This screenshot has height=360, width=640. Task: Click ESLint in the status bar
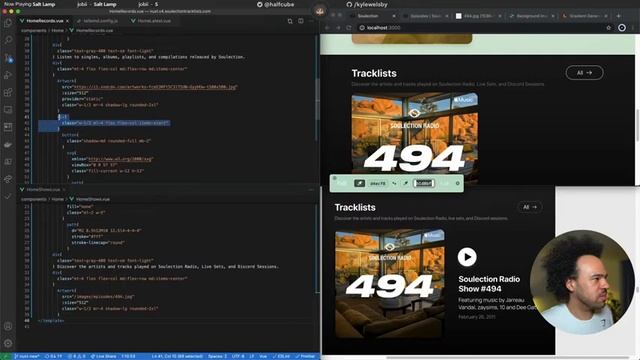pos(281,356)
